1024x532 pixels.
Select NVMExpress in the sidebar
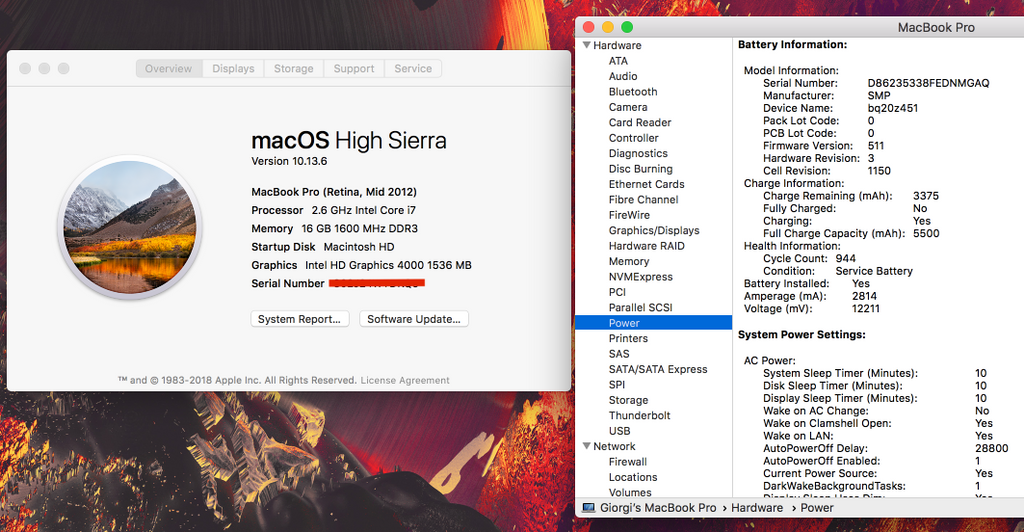coord(641,277)
